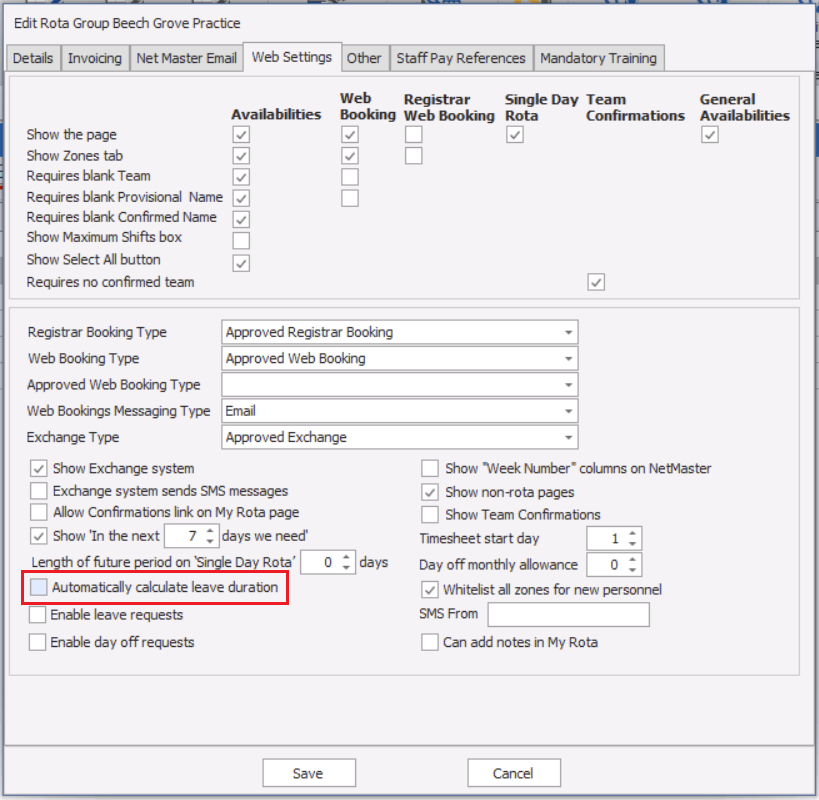Open the Mandatory Training tab
819x800 pixels.
598,58
